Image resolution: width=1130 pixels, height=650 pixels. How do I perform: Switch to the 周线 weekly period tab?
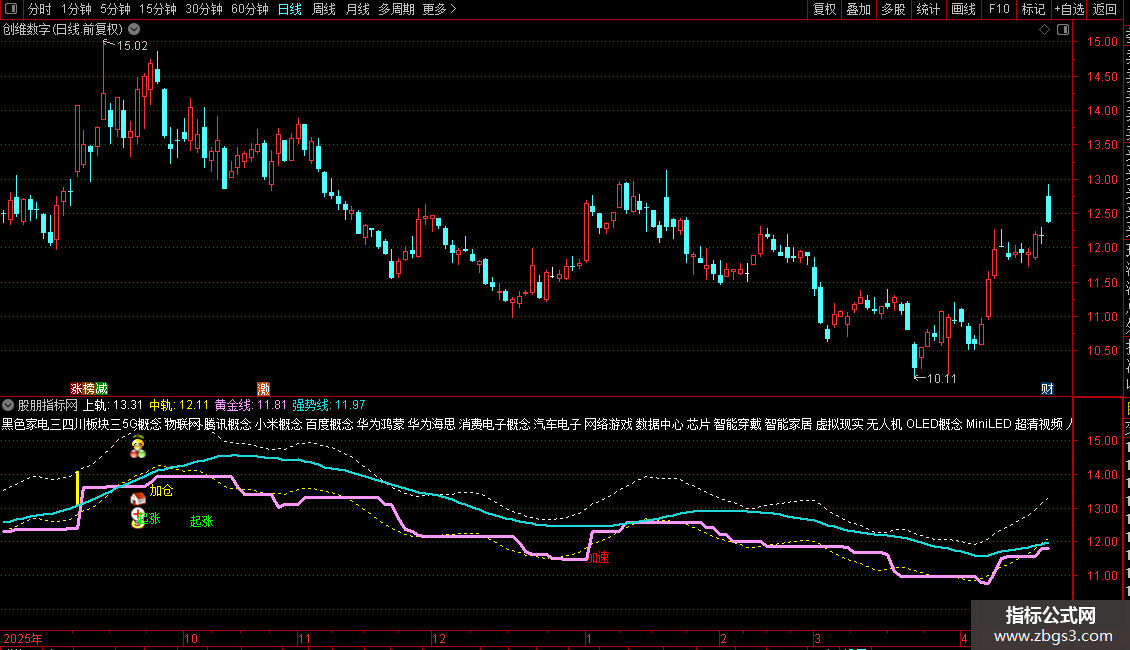point(324,9)
